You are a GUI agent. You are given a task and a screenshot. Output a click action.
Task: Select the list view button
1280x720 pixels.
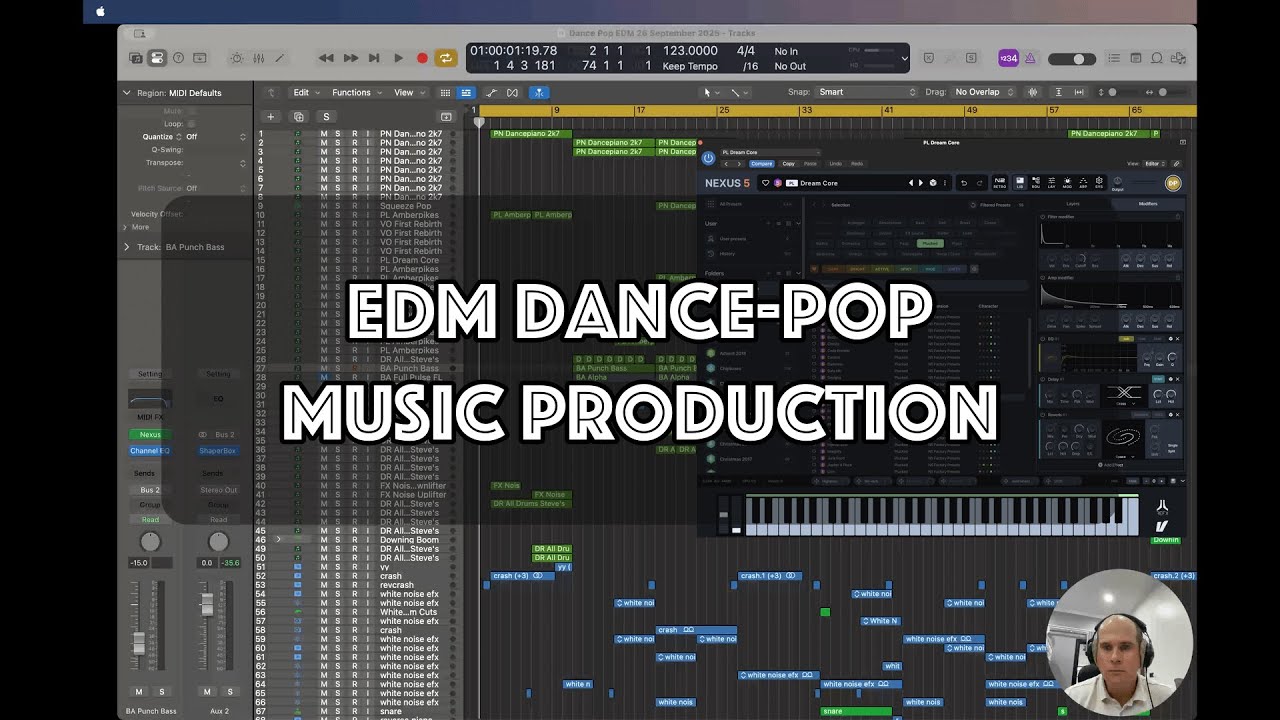(x=466, y=92)
